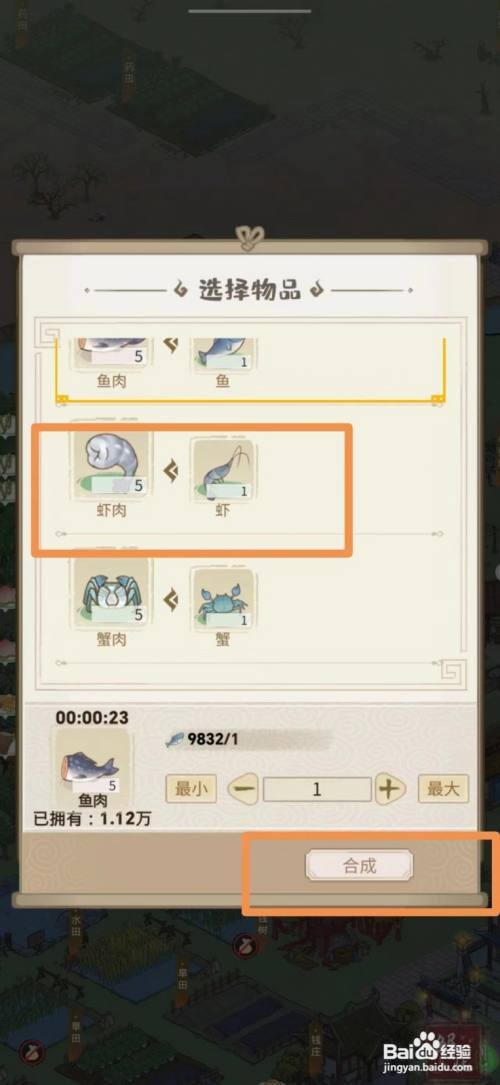
Task: Tap the arrow between 蟹肉 and 蟹
Action: (170, 599)
